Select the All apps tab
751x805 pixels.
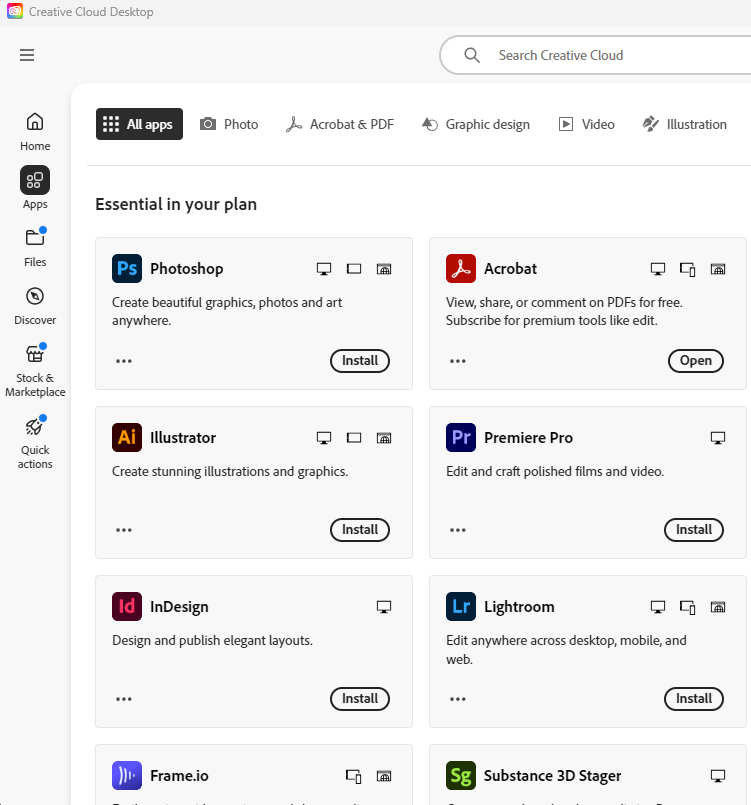click(139, 124)
